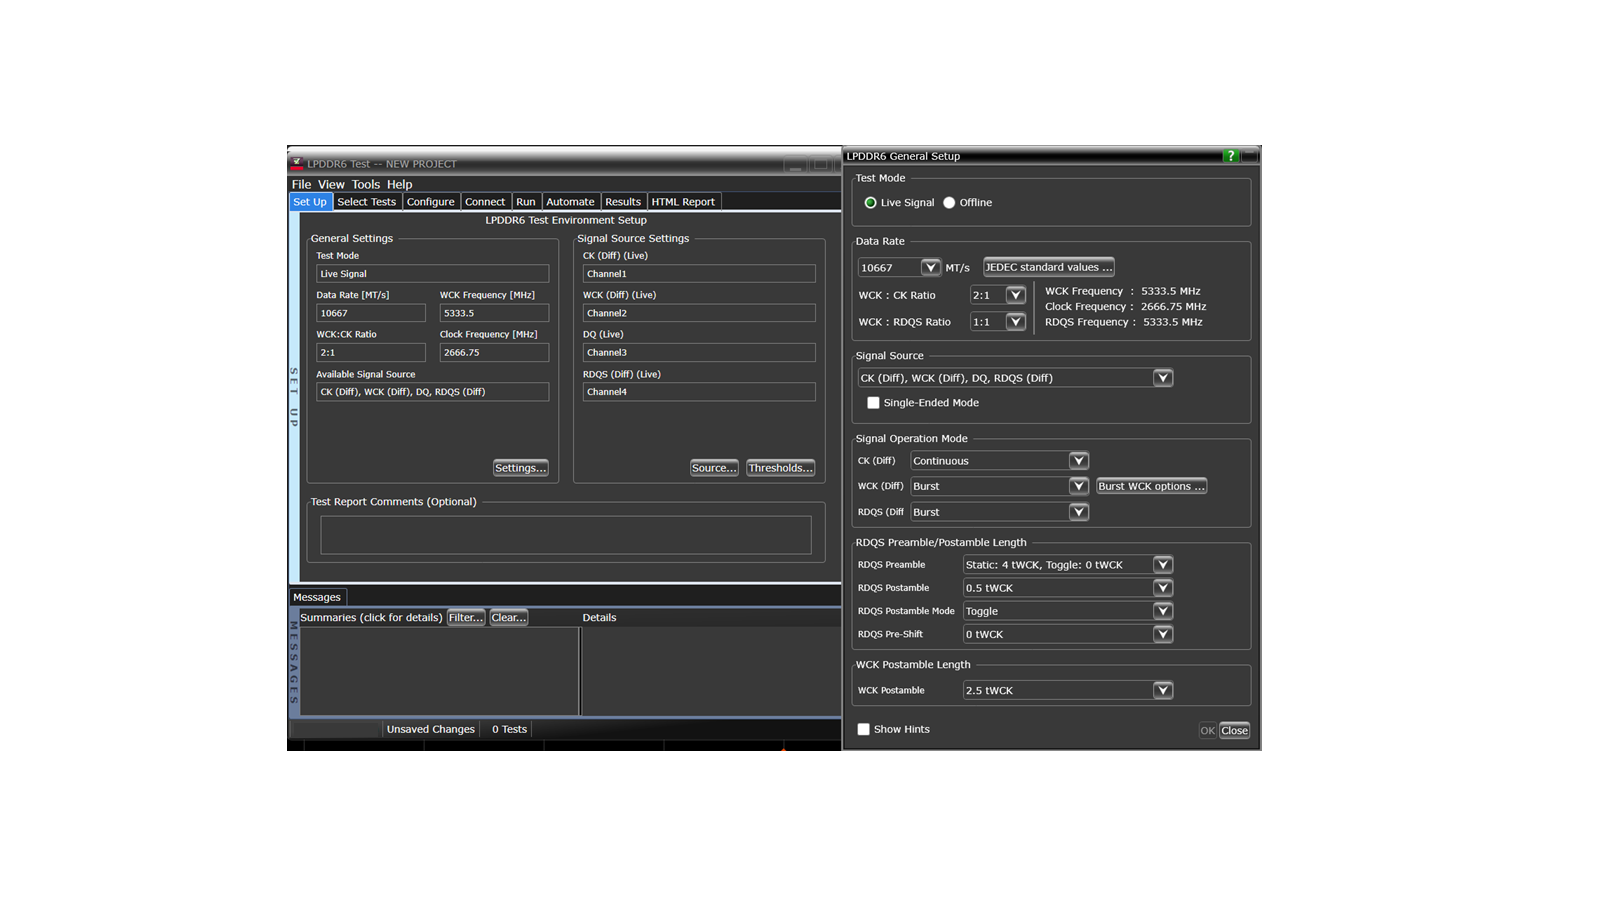This screenshot has width=1600, height=900.
Task: Click the Test Report Comments text field
Action: coord(565,533)
